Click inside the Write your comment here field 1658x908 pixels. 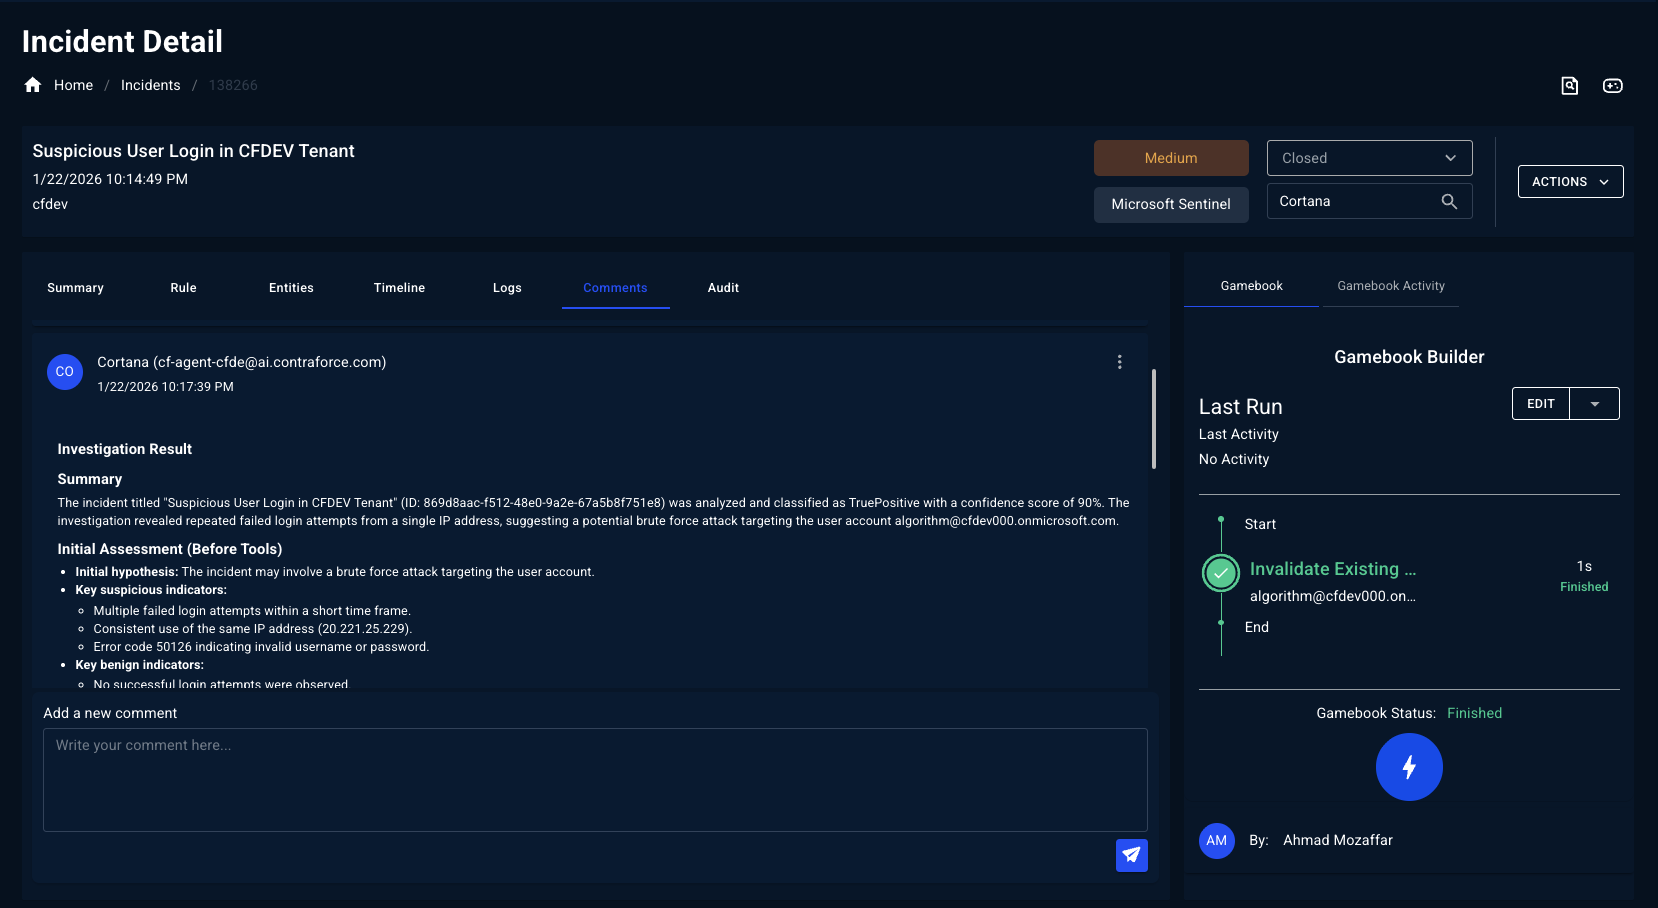pos(595,780)
